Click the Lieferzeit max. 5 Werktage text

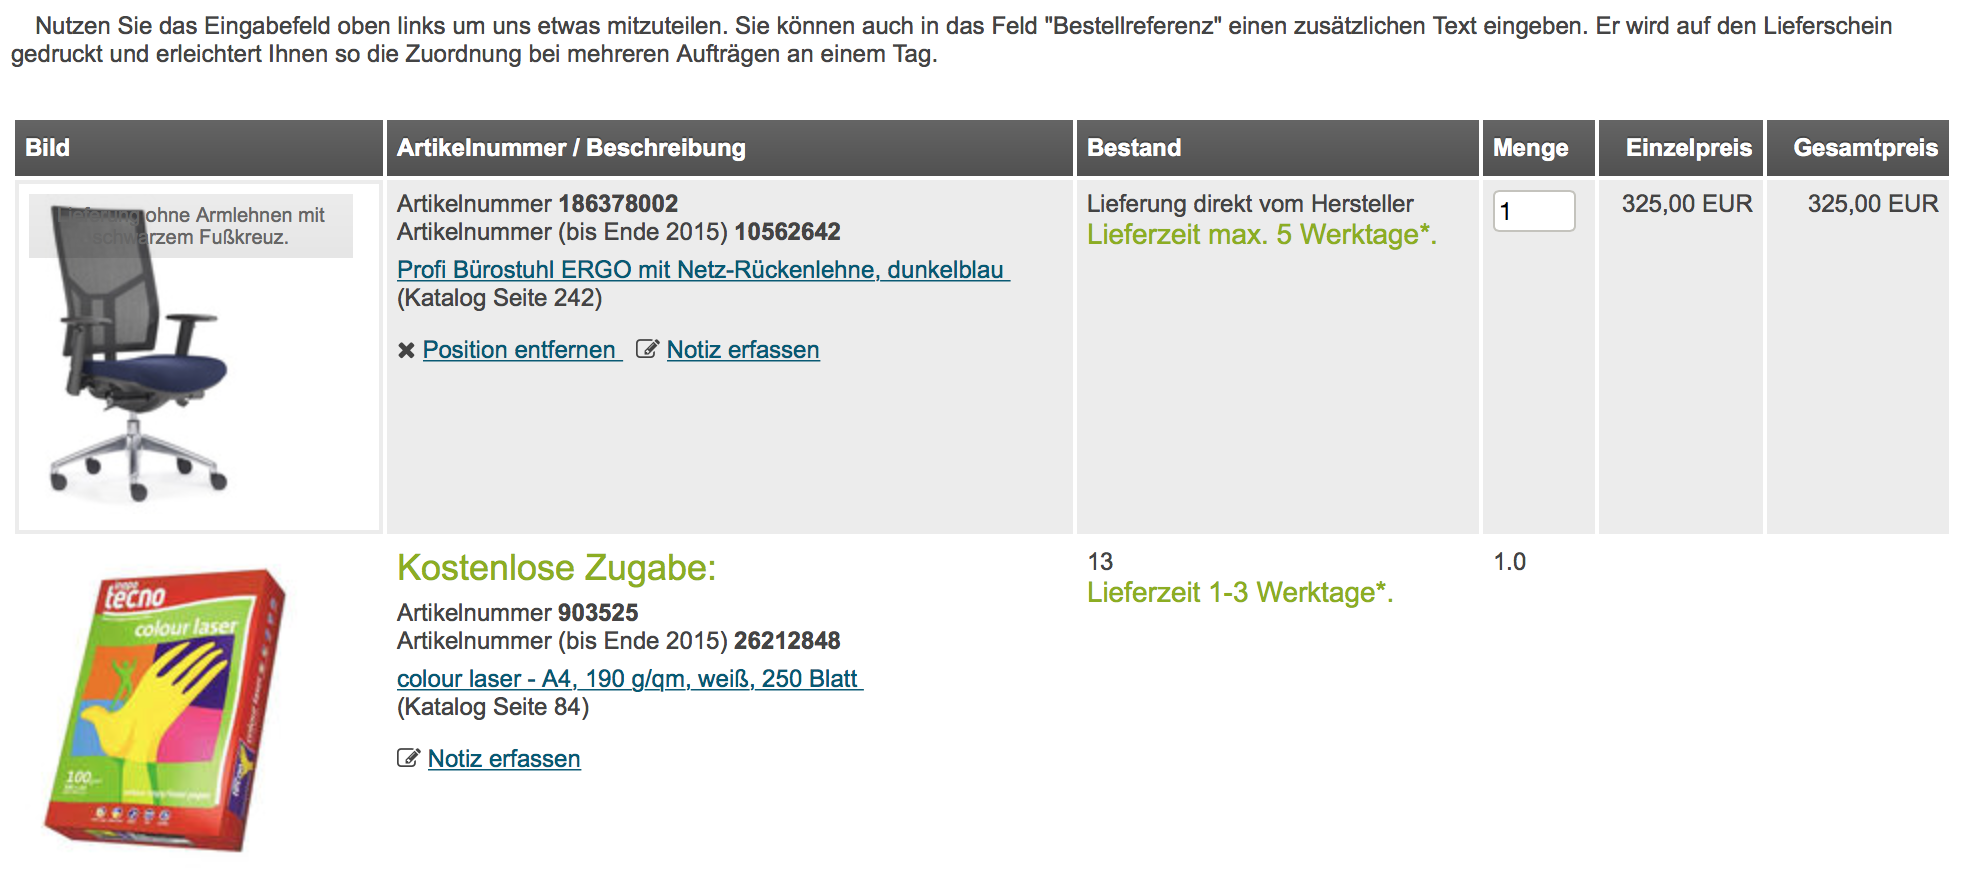coord(1261,235)
